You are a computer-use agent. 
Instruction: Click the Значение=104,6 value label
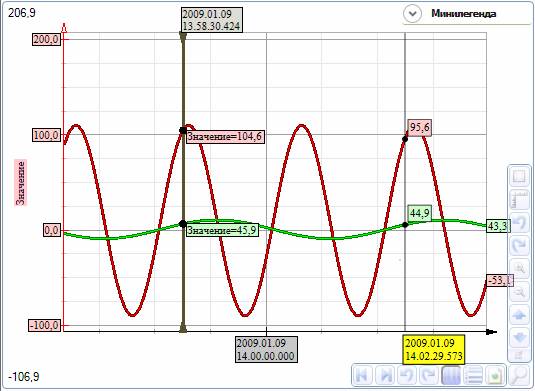[x=225, y=136]
